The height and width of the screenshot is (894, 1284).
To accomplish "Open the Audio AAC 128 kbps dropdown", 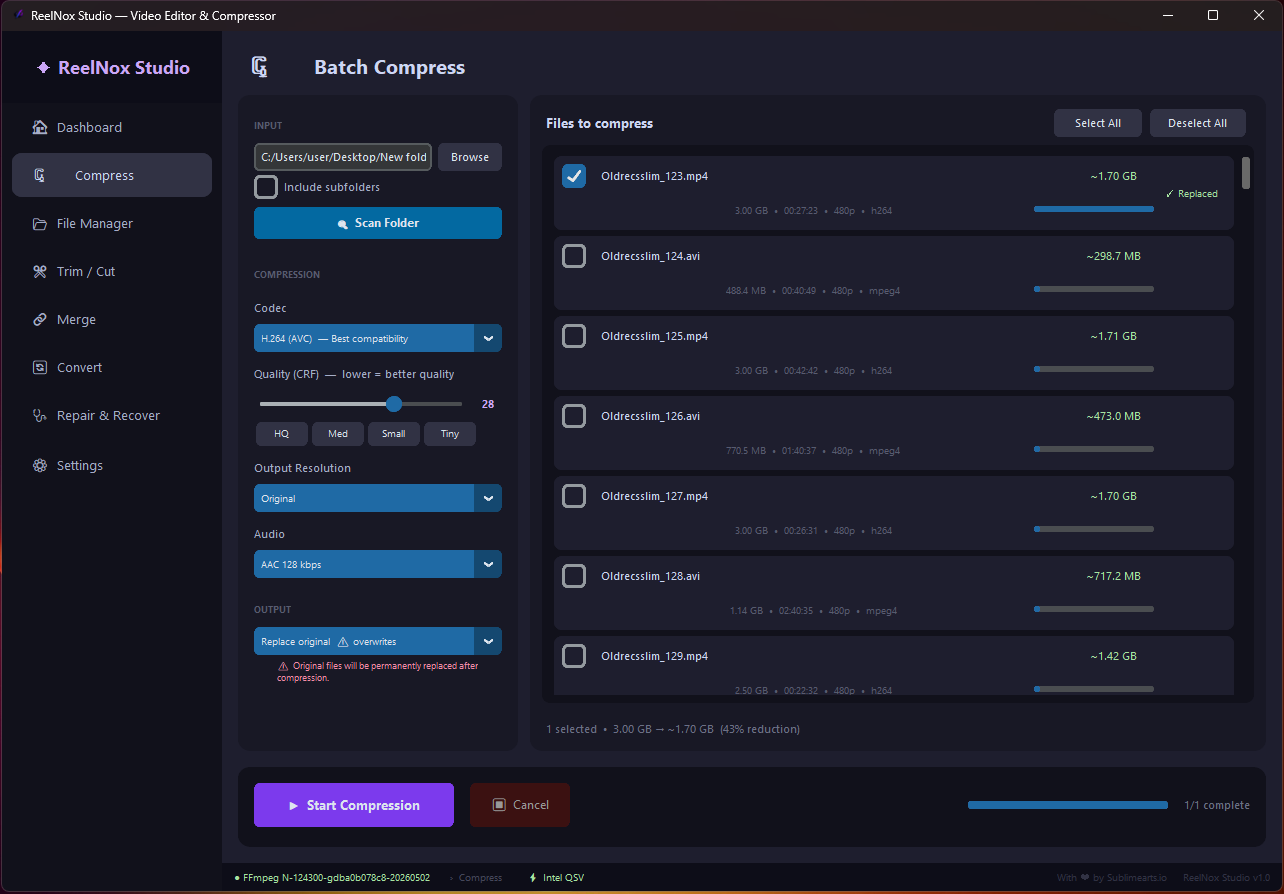I will [x=378, y=564].
